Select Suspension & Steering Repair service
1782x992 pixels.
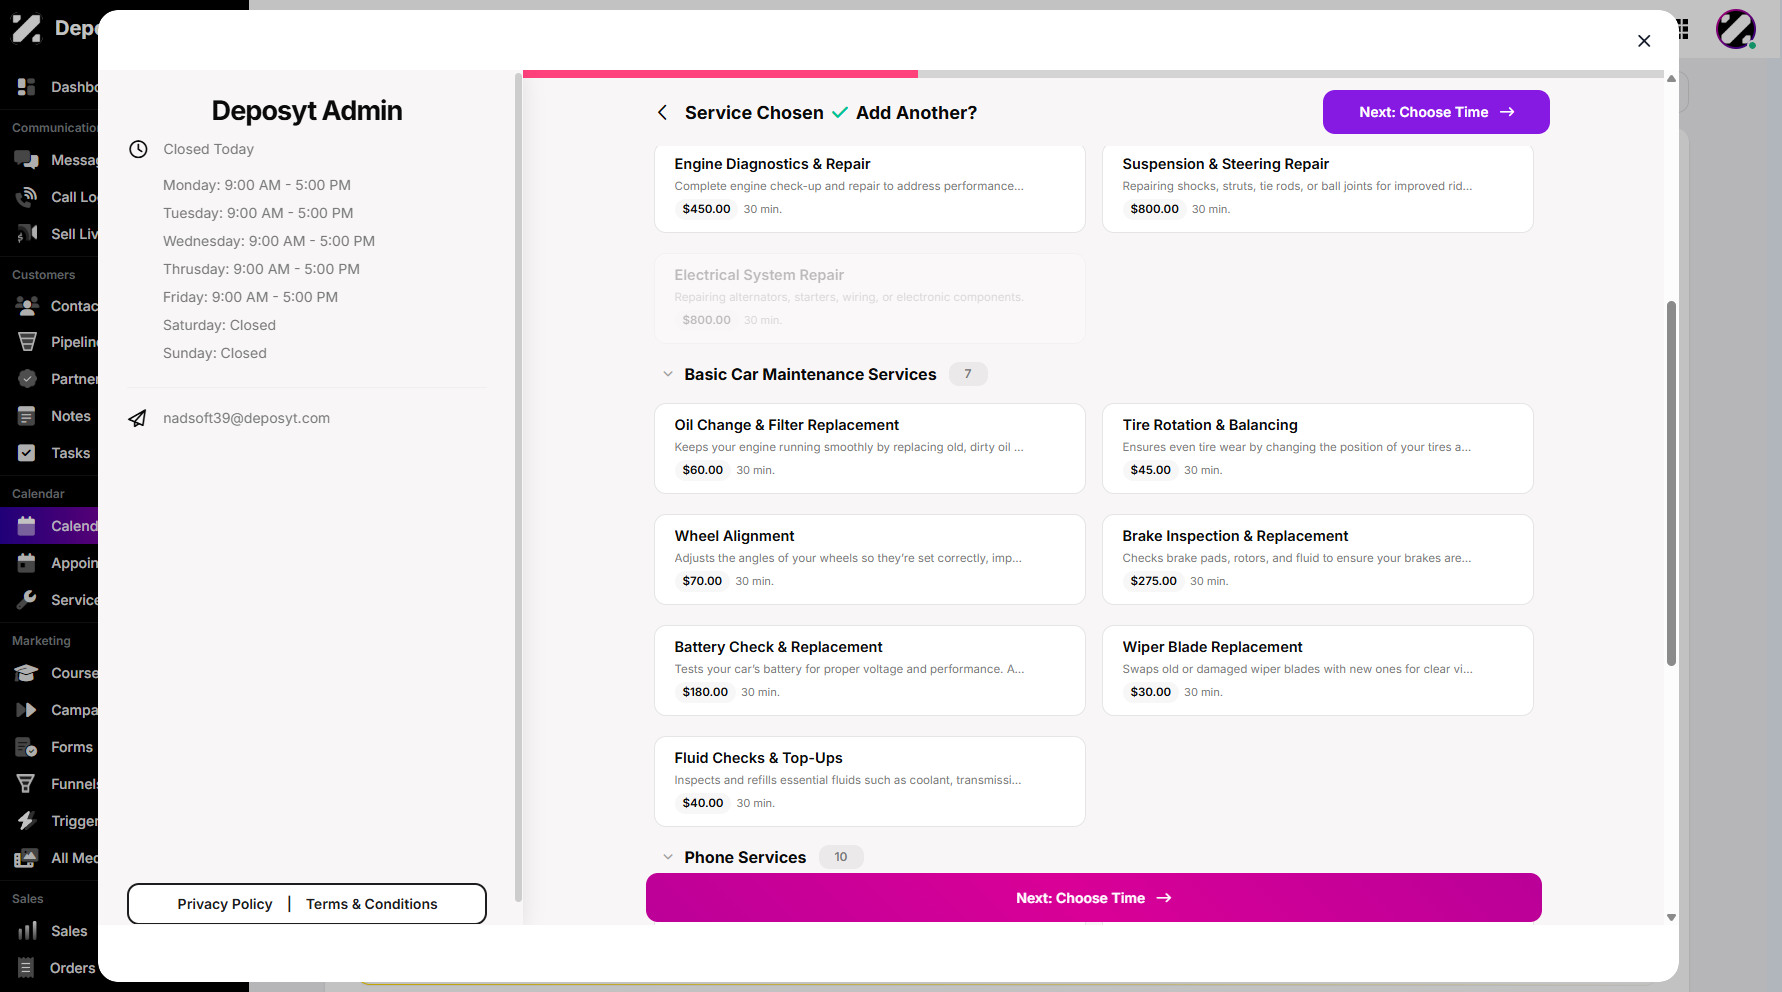[x=1318, y=188]
